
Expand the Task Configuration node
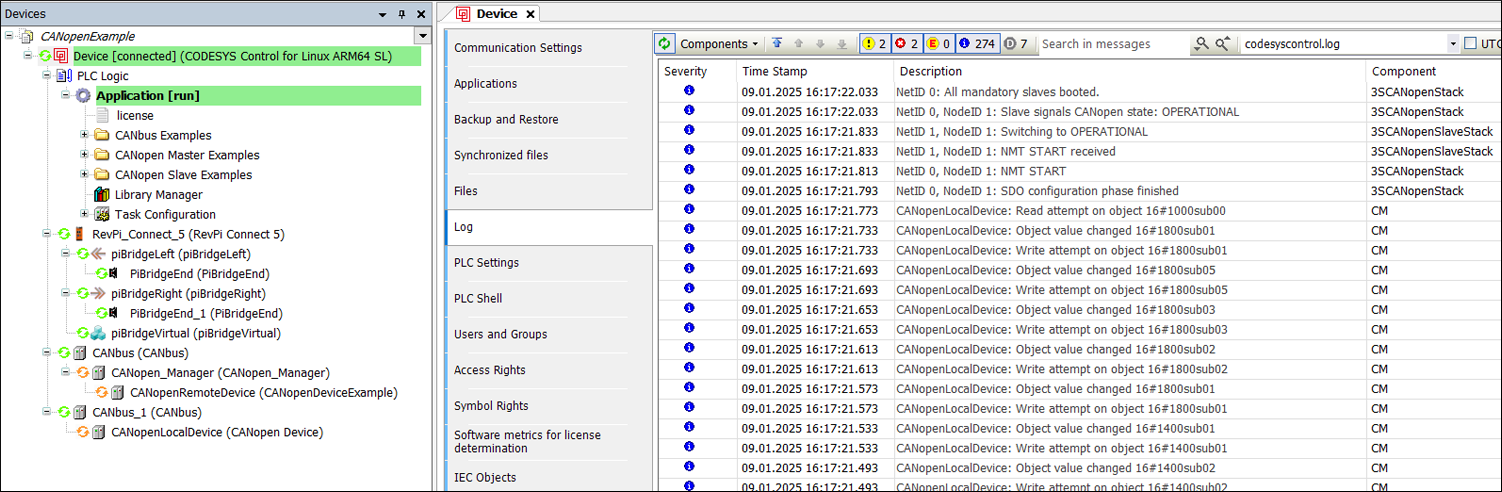click(84, 214)
